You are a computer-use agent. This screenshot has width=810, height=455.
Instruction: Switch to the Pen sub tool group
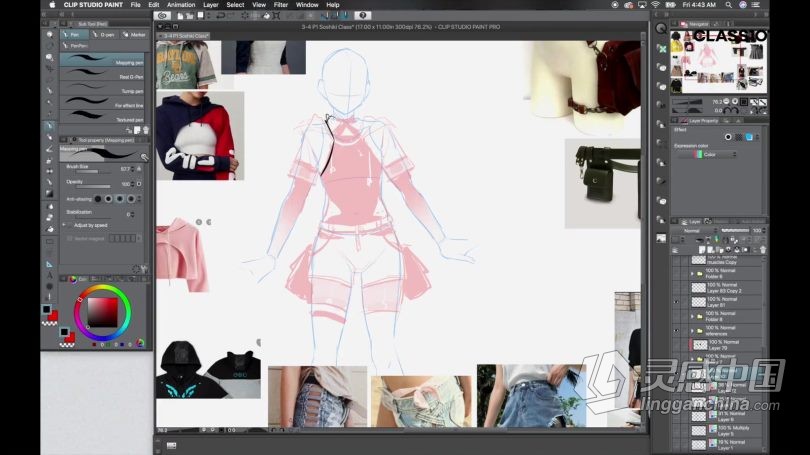point(72,35)
